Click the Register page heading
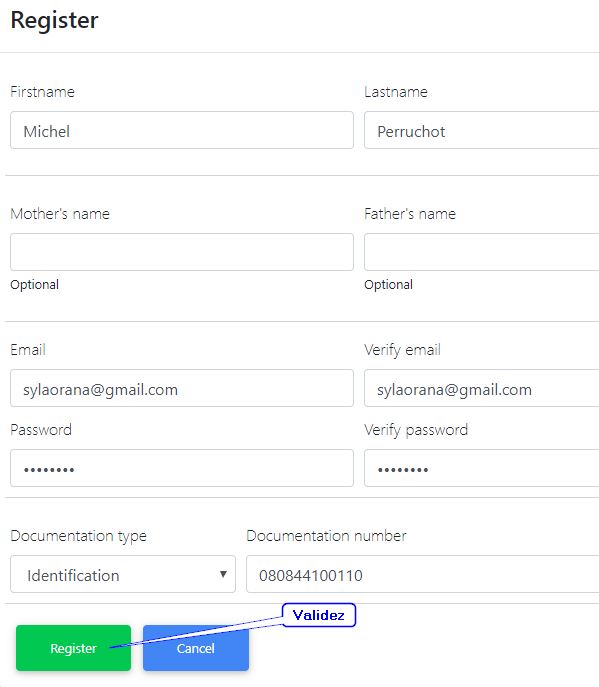Image resolution: width=599 pixels, height=687 pixels. [x=54, y=20]
